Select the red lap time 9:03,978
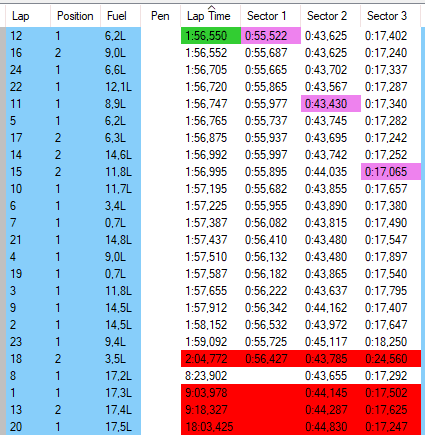The width and height of the screenshot is (425, 441). pyautogui.click(x=206, y=393)
